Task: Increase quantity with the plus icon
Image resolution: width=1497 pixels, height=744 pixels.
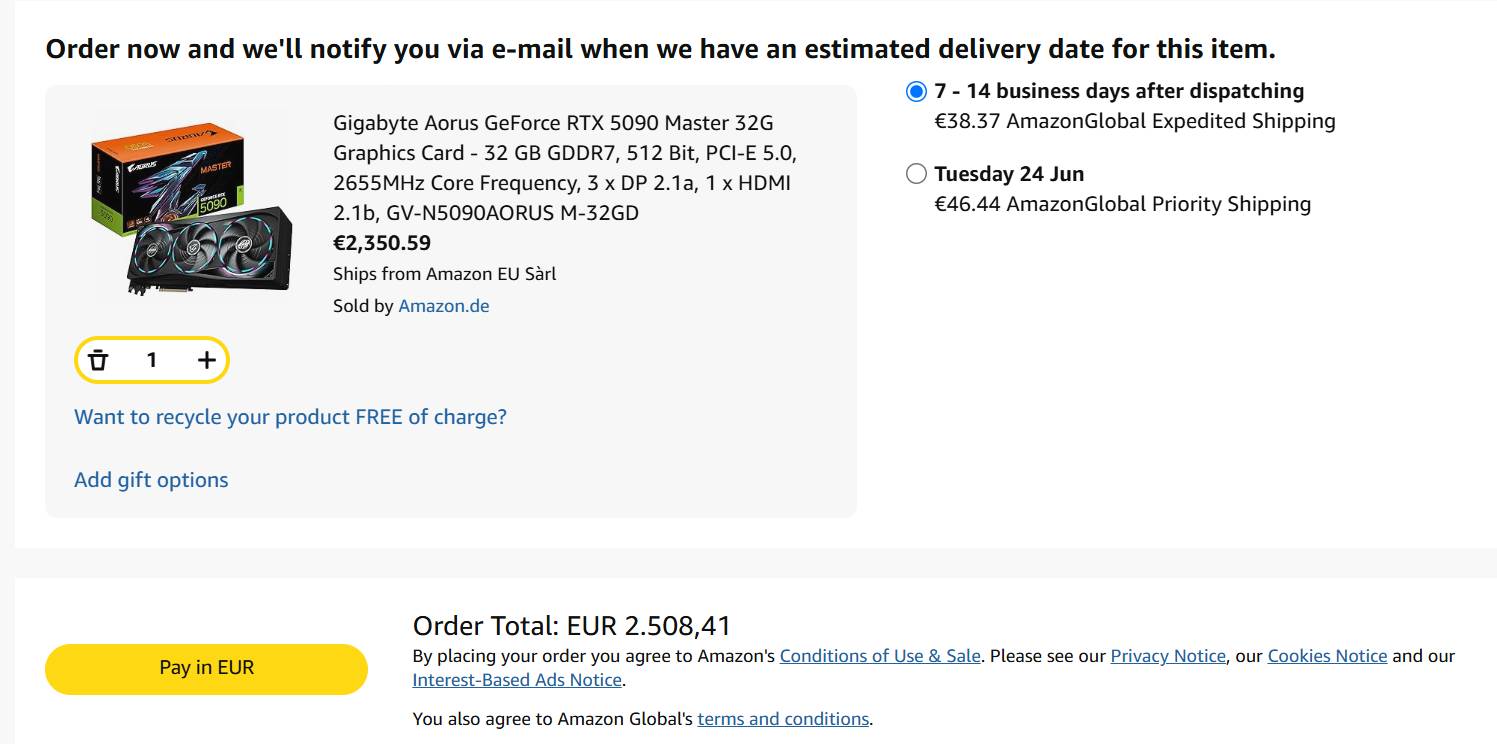Action: point(206,360)
